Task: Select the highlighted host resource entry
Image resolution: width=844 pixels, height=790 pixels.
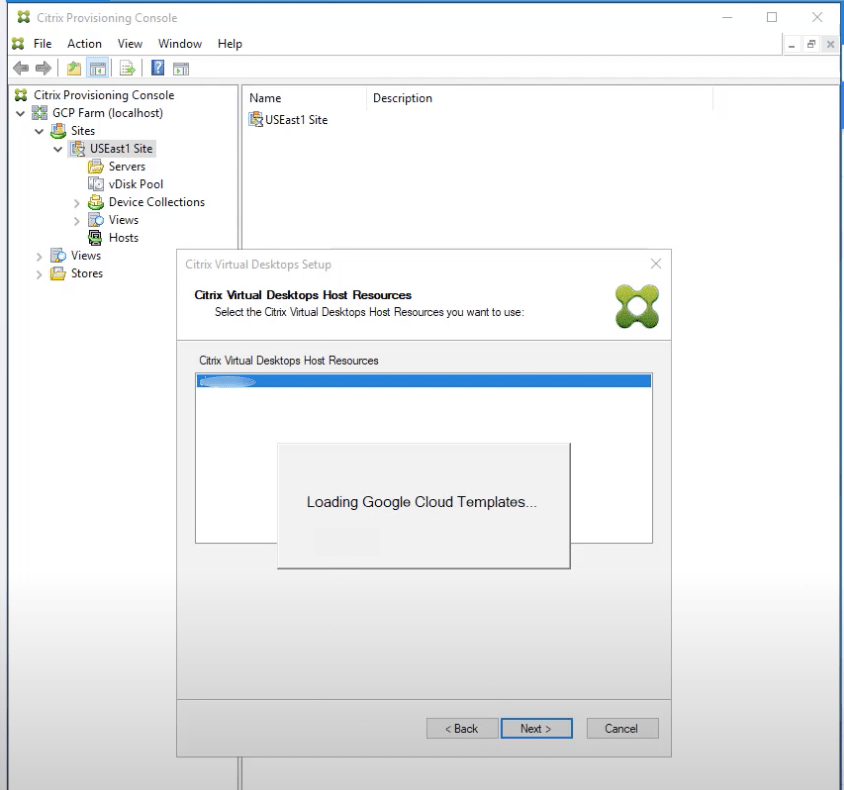Action: pyautogui.click(x=422, y=380)
